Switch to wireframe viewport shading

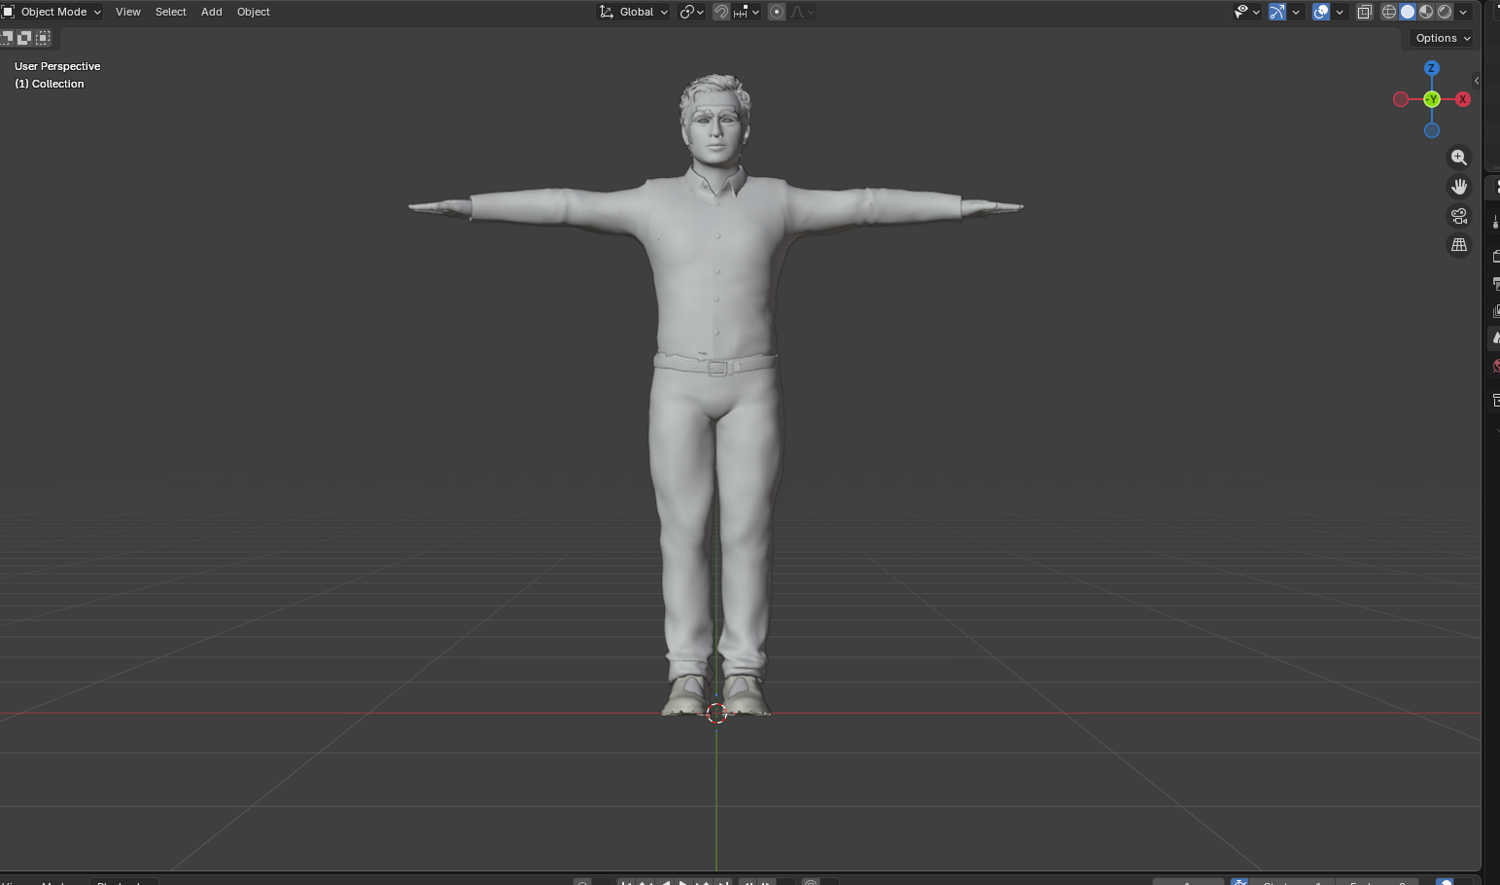click(1389, 12)
